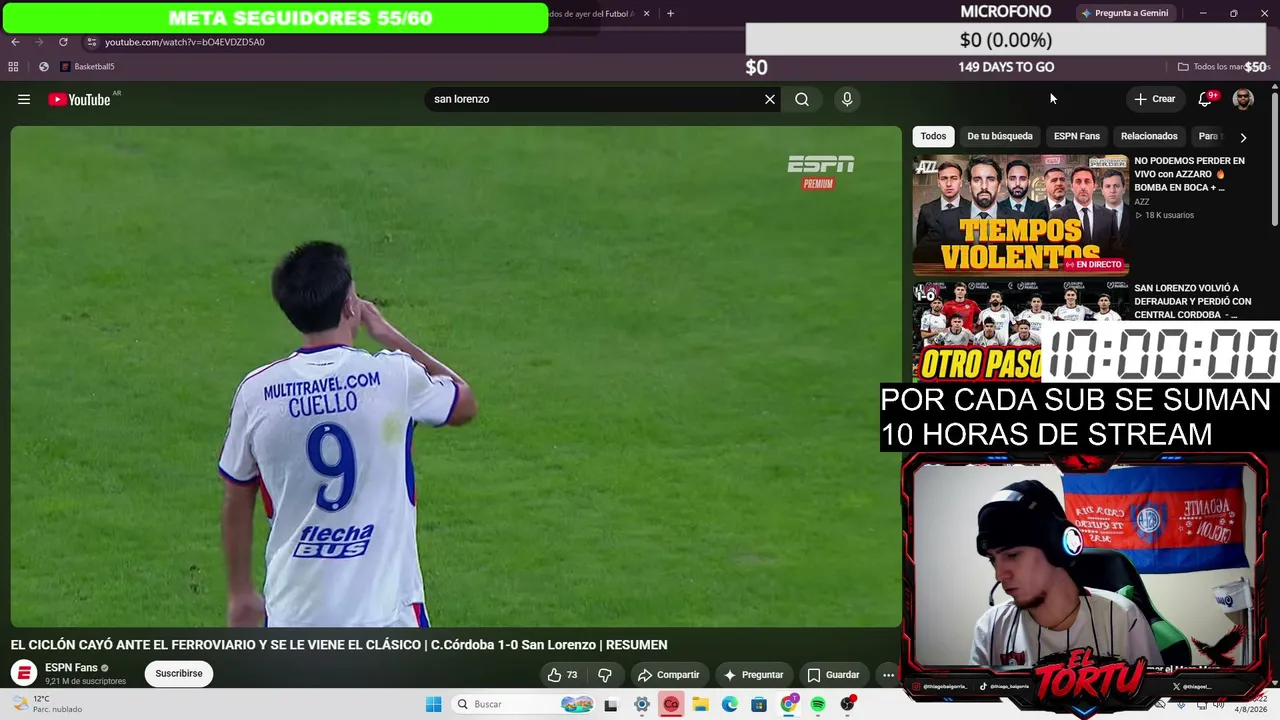This screenshot has width=1280, height=720.
Task: Open the Crear menu
Action: coord(1154,99)
